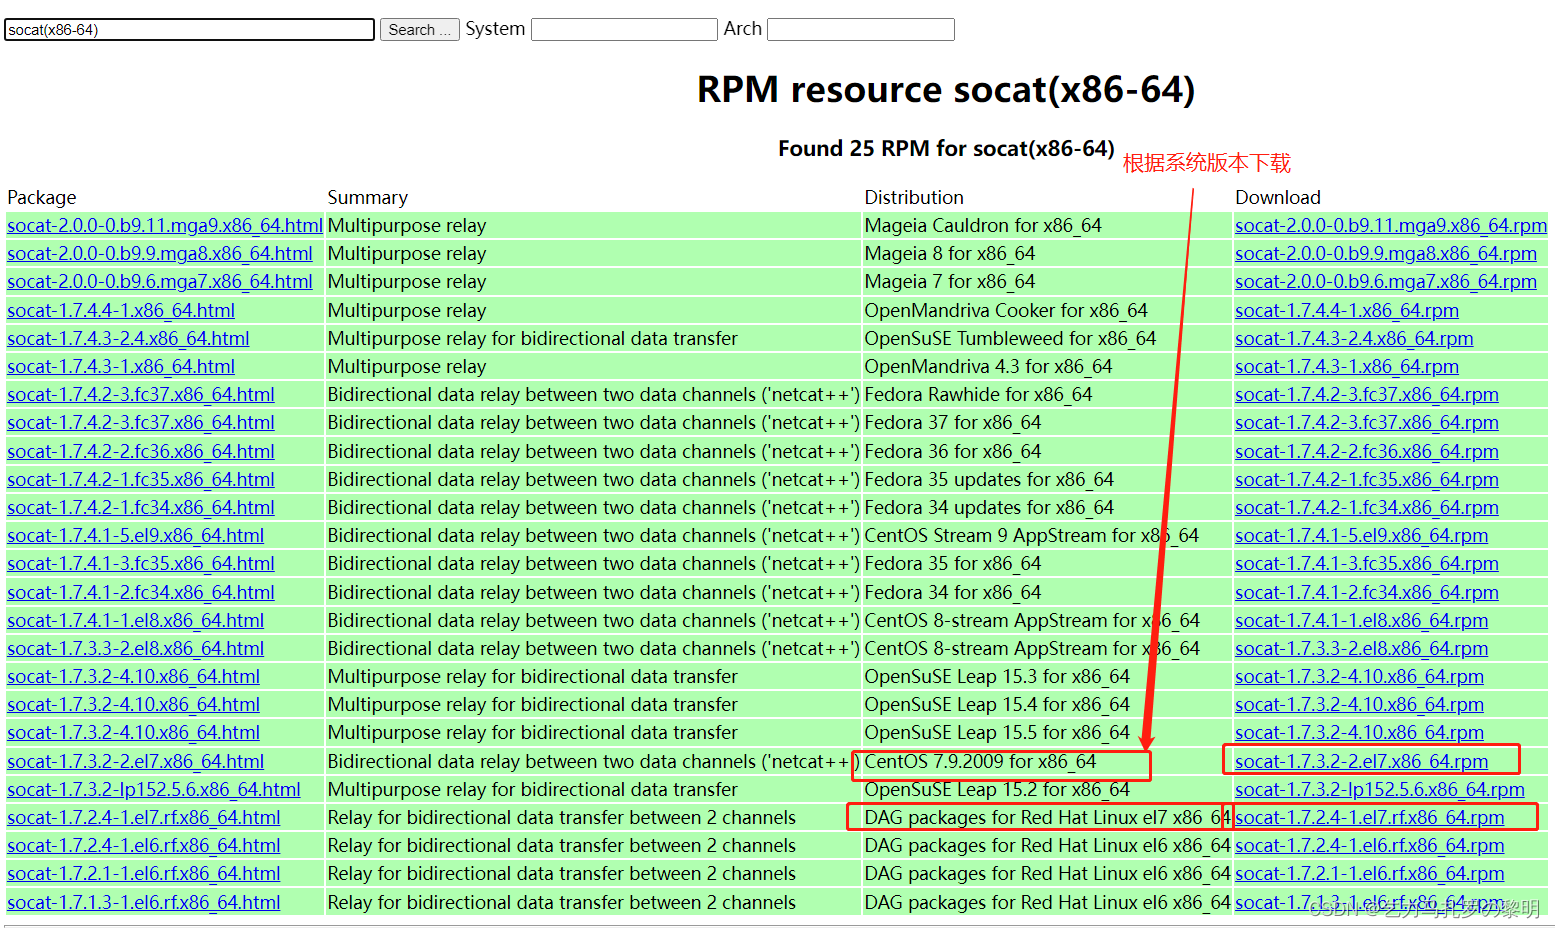1555x928 pixels.
Task: Open socat-1.7.4.3-2.4.x86_64.html link
Action: click(x=128, y=339)
